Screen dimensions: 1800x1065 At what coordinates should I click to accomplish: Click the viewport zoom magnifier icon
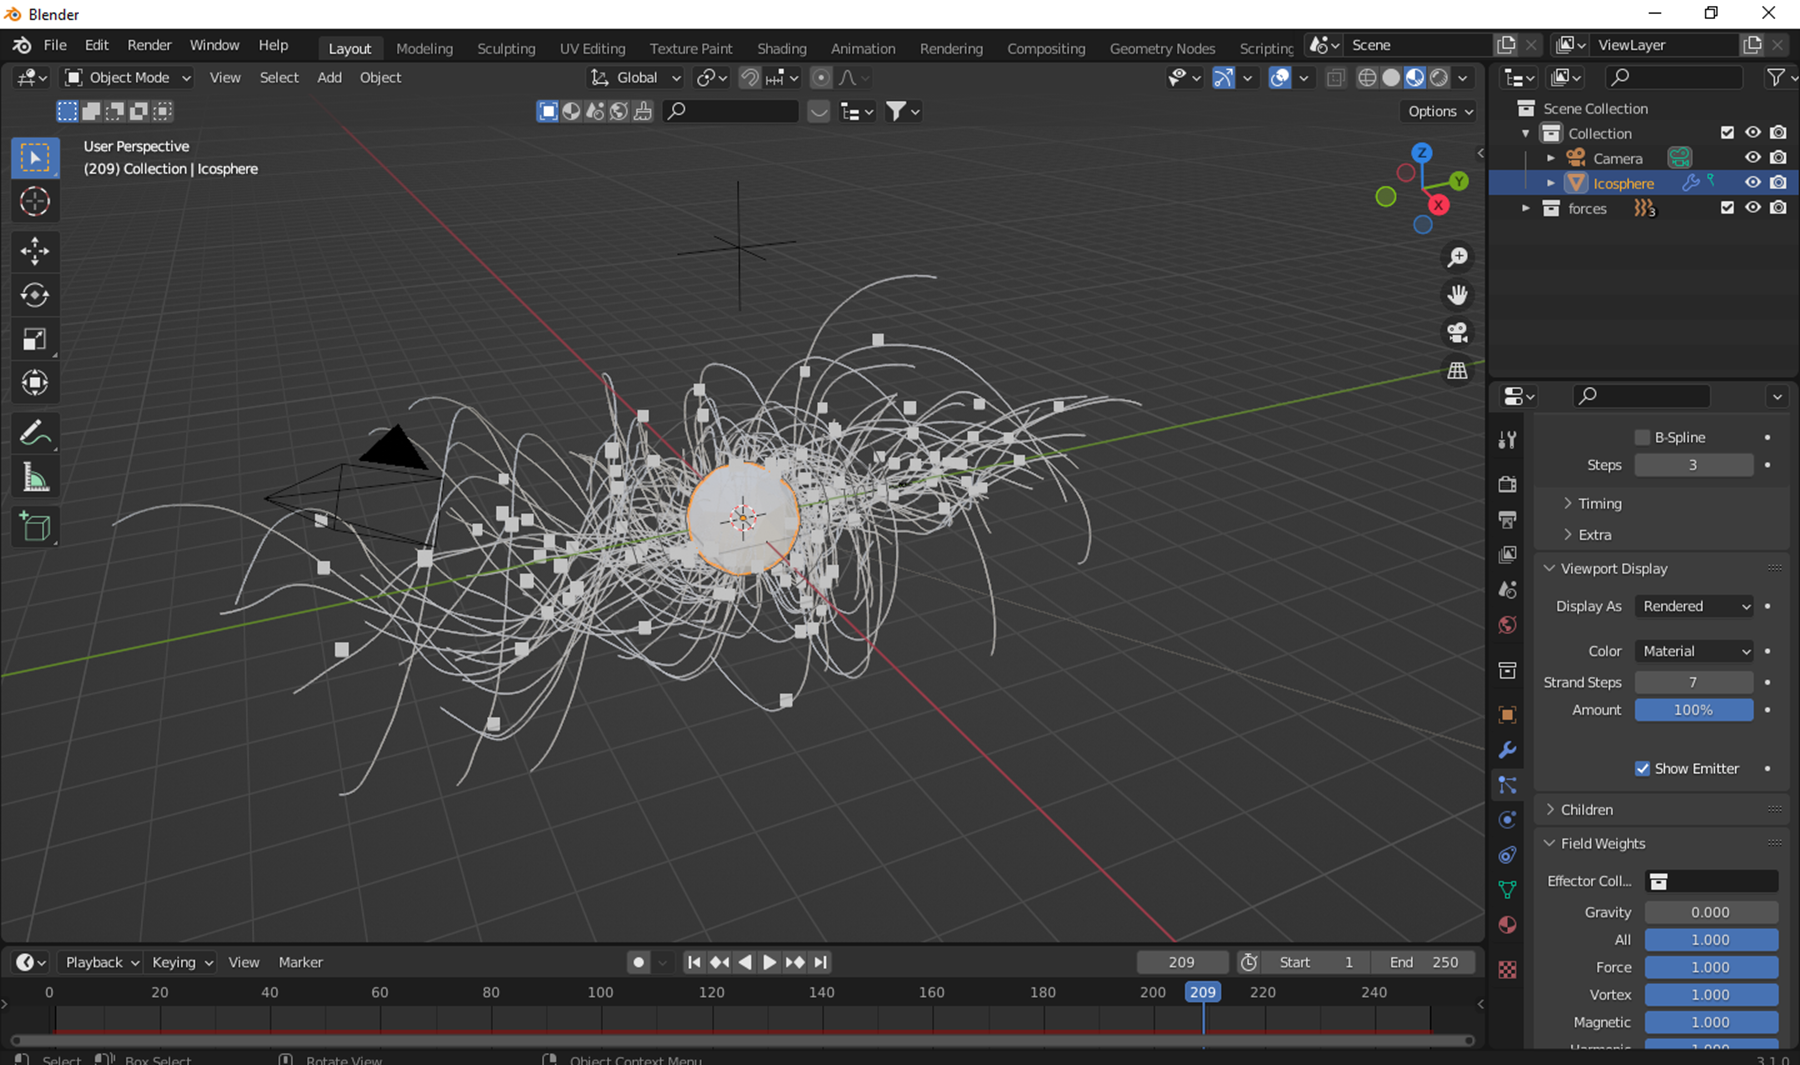[x=1458, y=257]
